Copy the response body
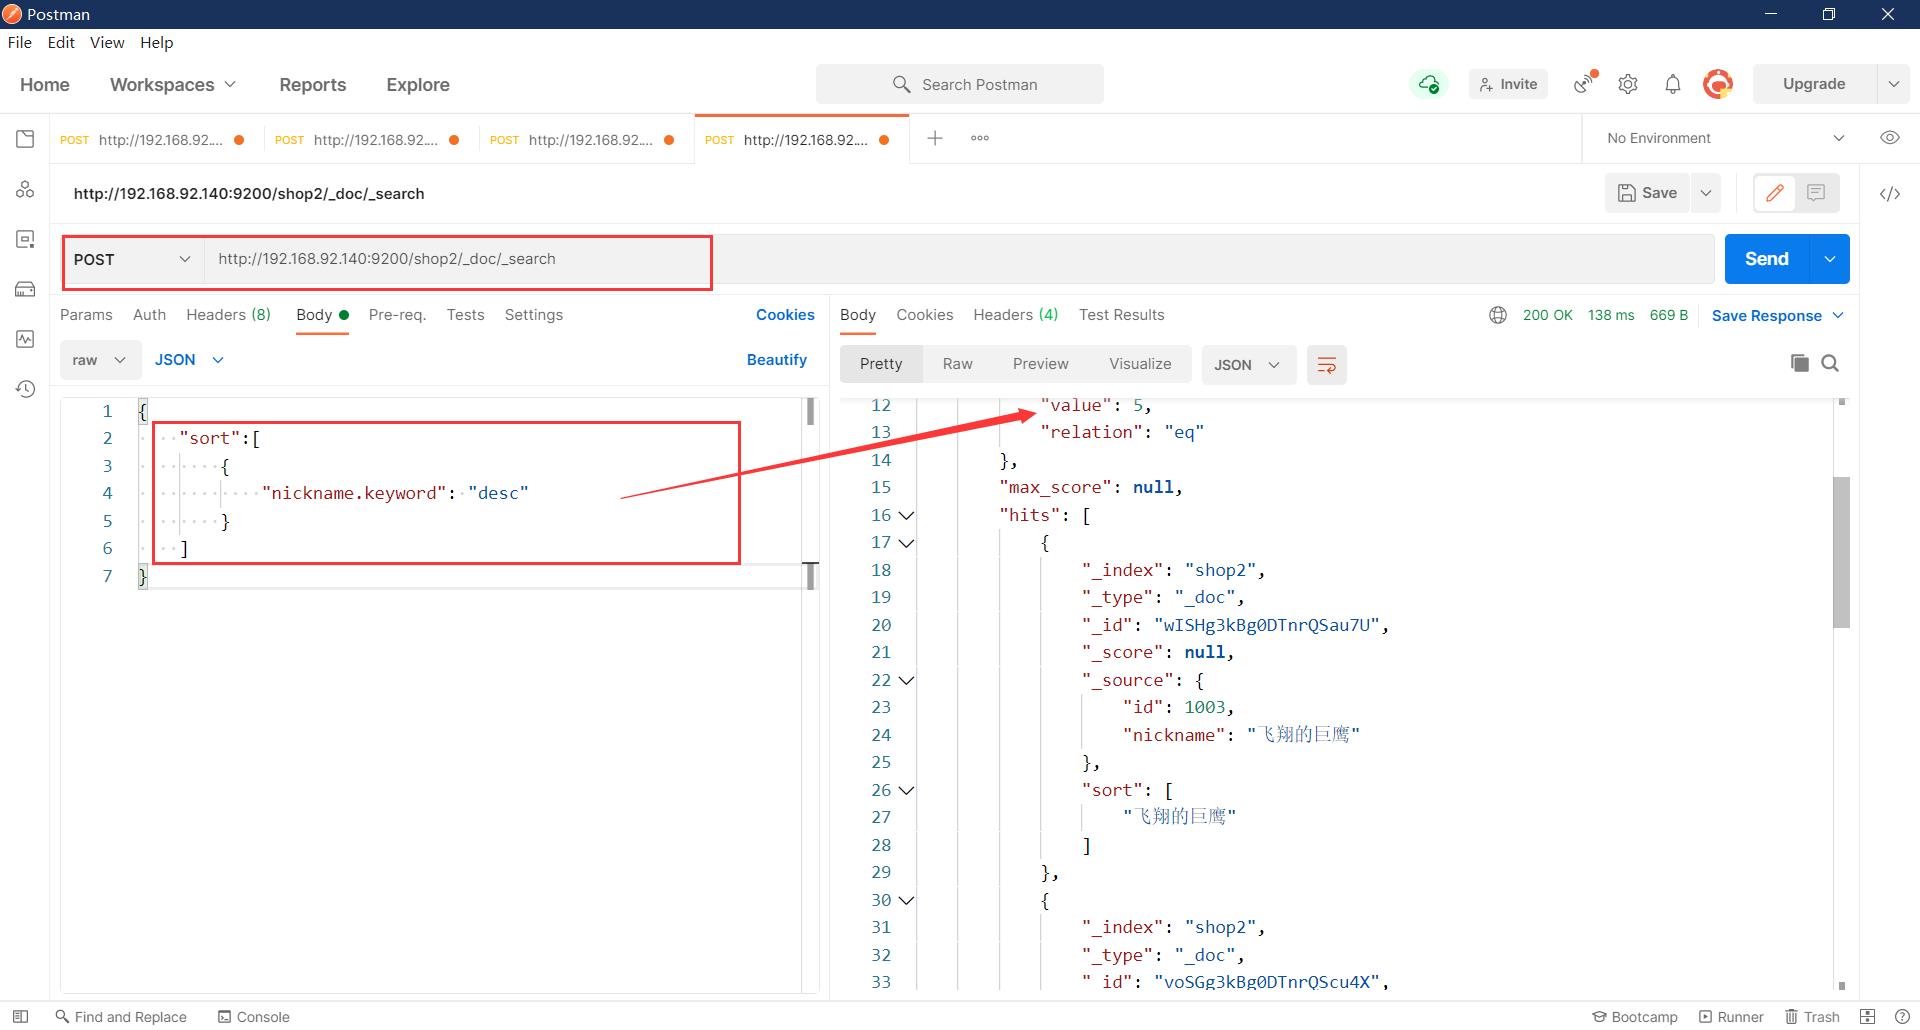This screenshot has width=1920, height=1030. [1799, 363]
